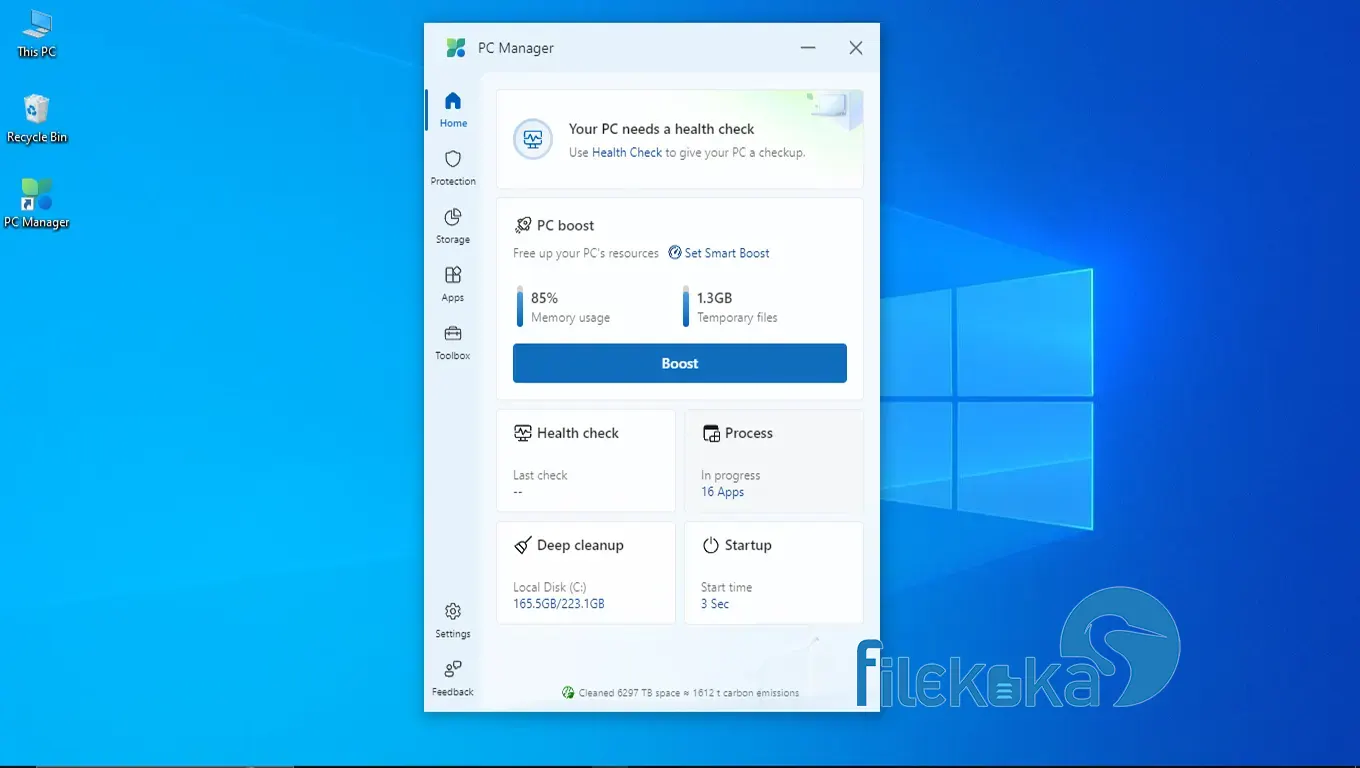
Task: Select the Recycle Bin desktop icon
Action: [37, 119]
